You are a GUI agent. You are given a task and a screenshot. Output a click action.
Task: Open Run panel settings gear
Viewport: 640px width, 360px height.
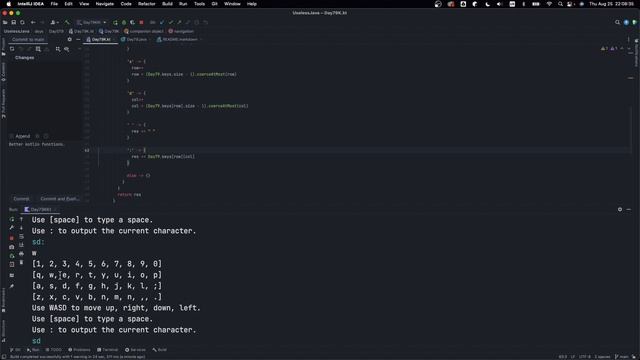tap(620, 209)
